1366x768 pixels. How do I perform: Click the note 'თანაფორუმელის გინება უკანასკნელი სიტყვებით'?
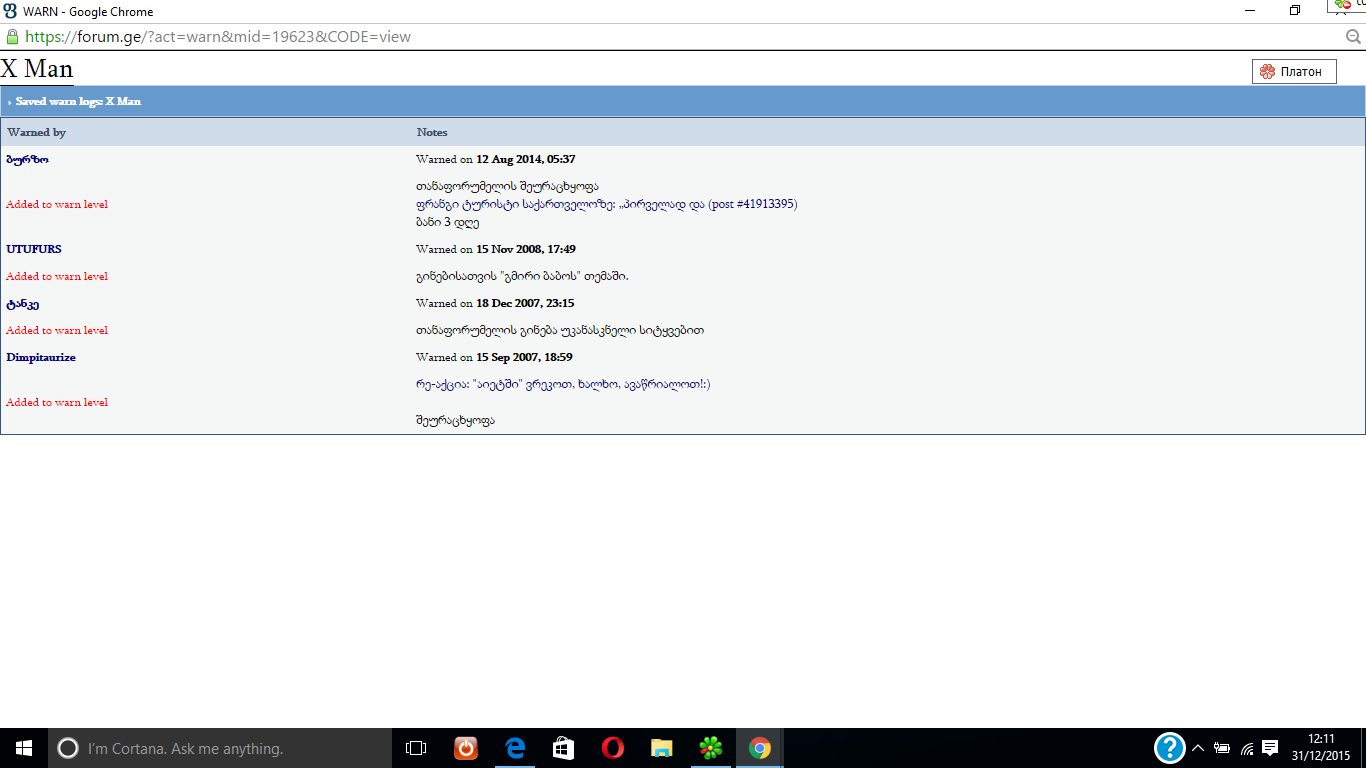click(560, 330)
